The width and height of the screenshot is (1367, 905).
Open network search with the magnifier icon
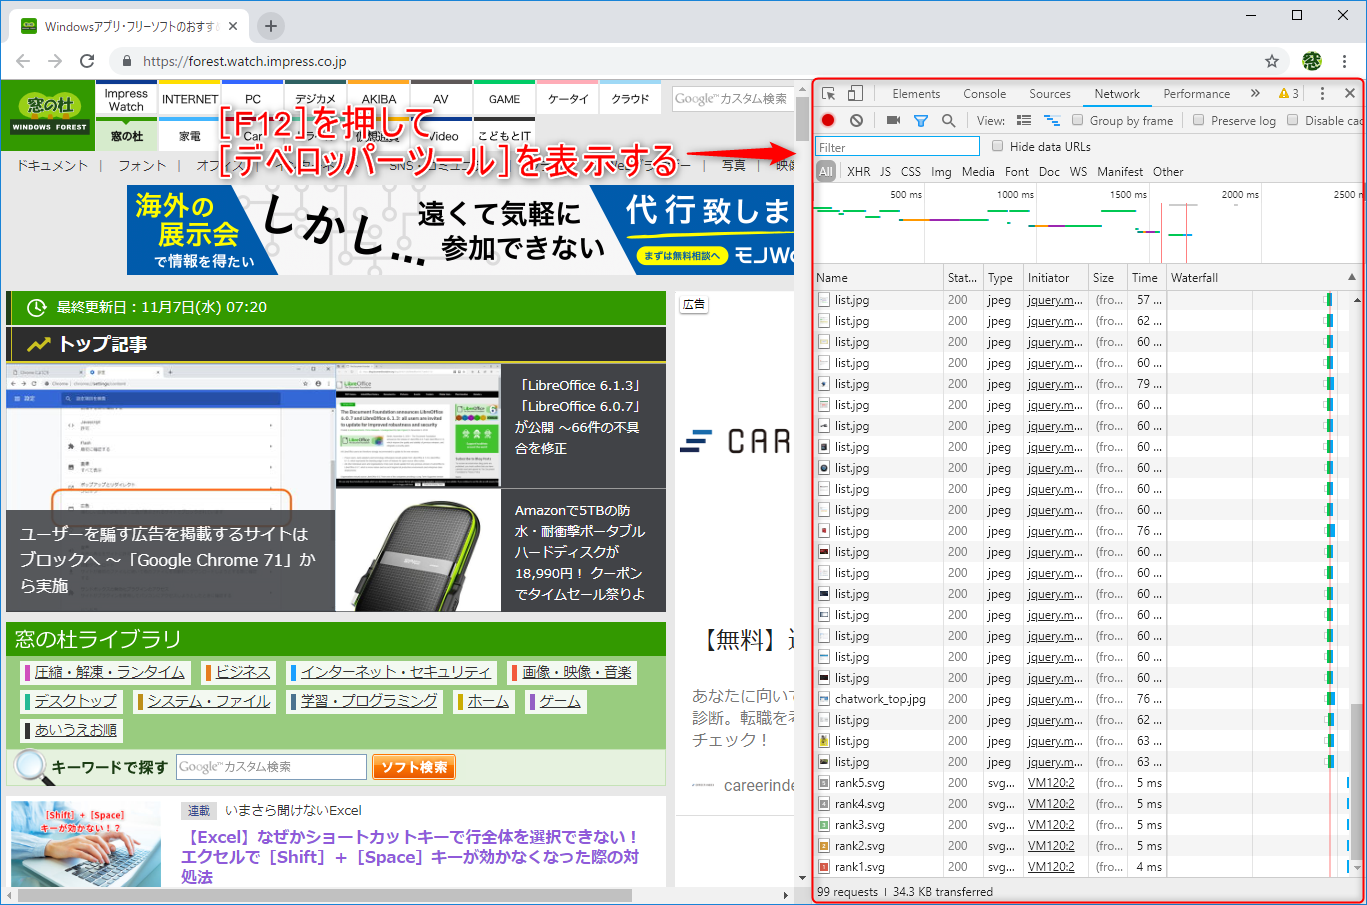pos(948,120)
